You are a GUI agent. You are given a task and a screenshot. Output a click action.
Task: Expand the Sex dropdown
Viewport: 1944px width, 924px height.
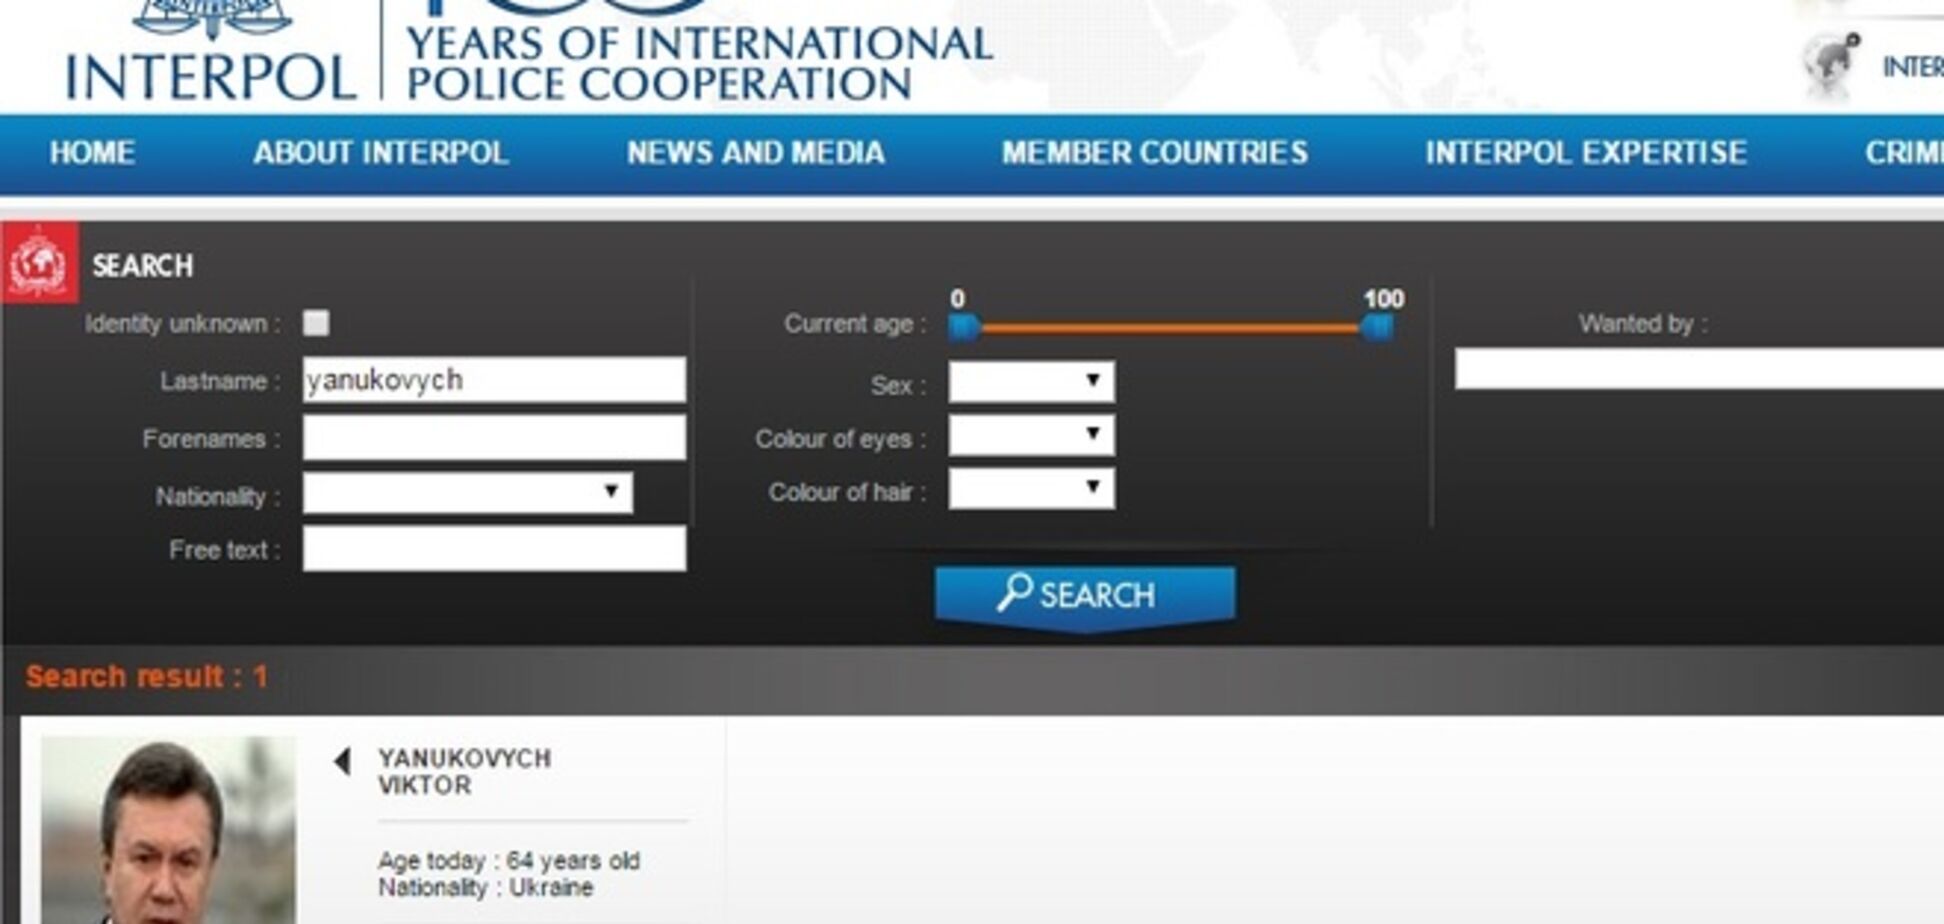[x=1031, y=382]
